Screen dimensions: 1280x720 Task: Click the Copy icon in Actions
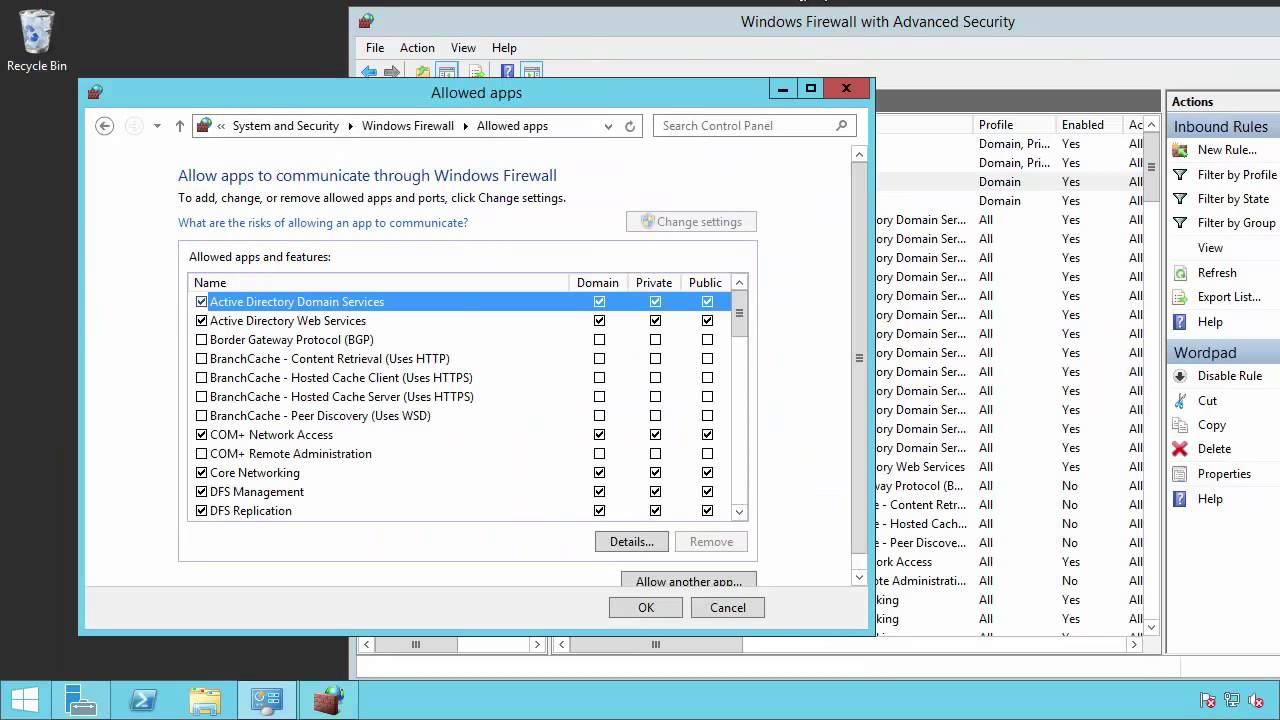click(x=1180, y=425)
